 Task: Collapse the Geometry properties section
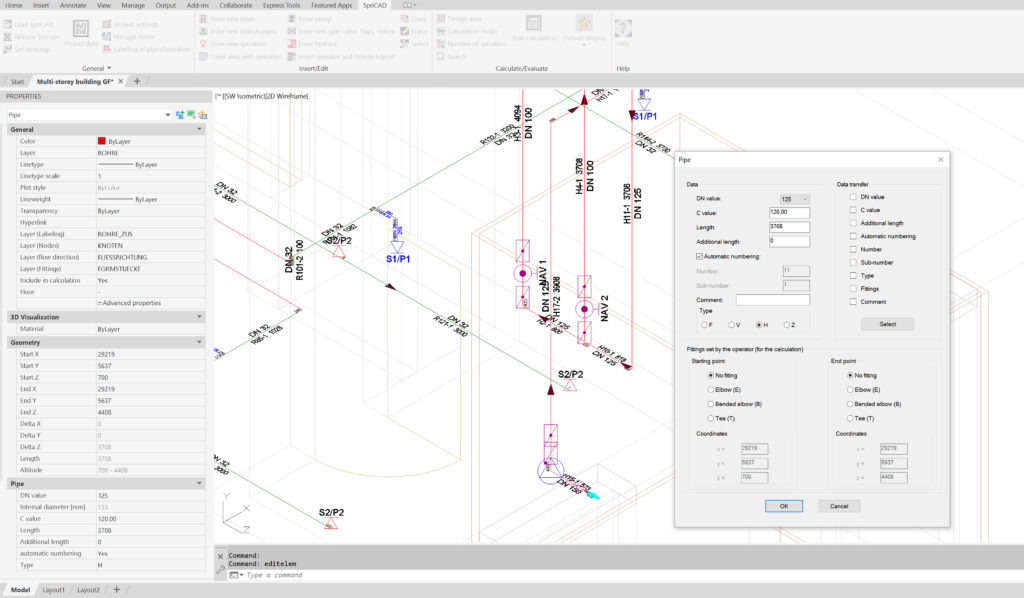click(x=198, y=342)
